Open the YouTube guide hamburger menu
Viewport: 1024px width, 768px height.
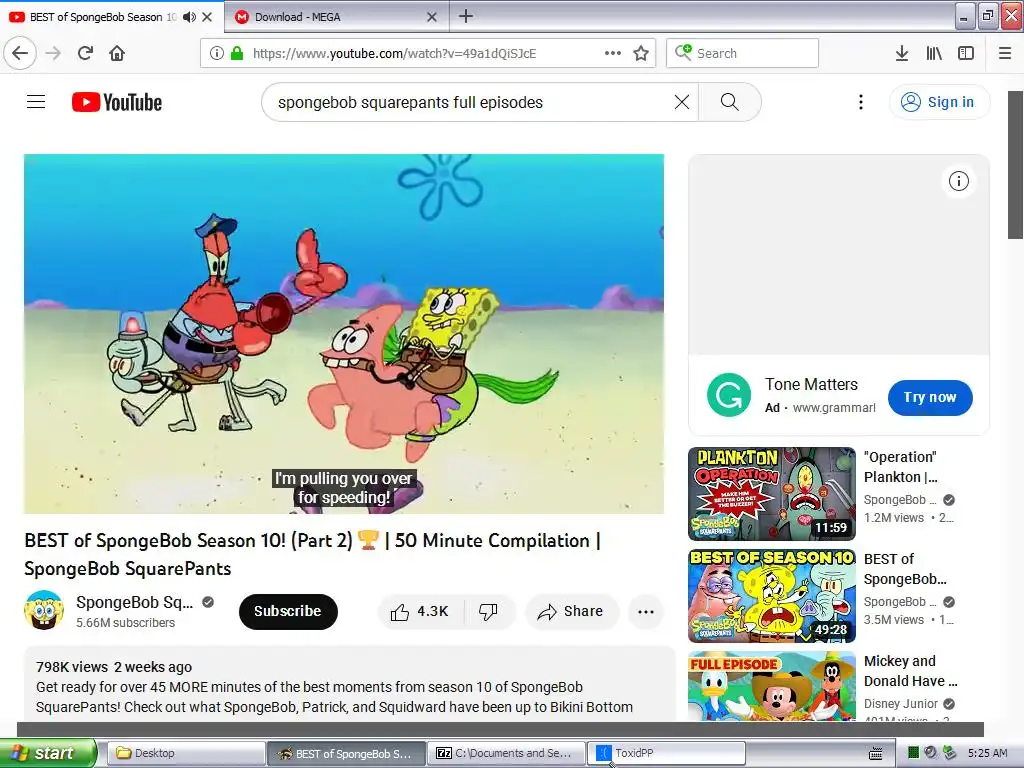pos(36,102)
